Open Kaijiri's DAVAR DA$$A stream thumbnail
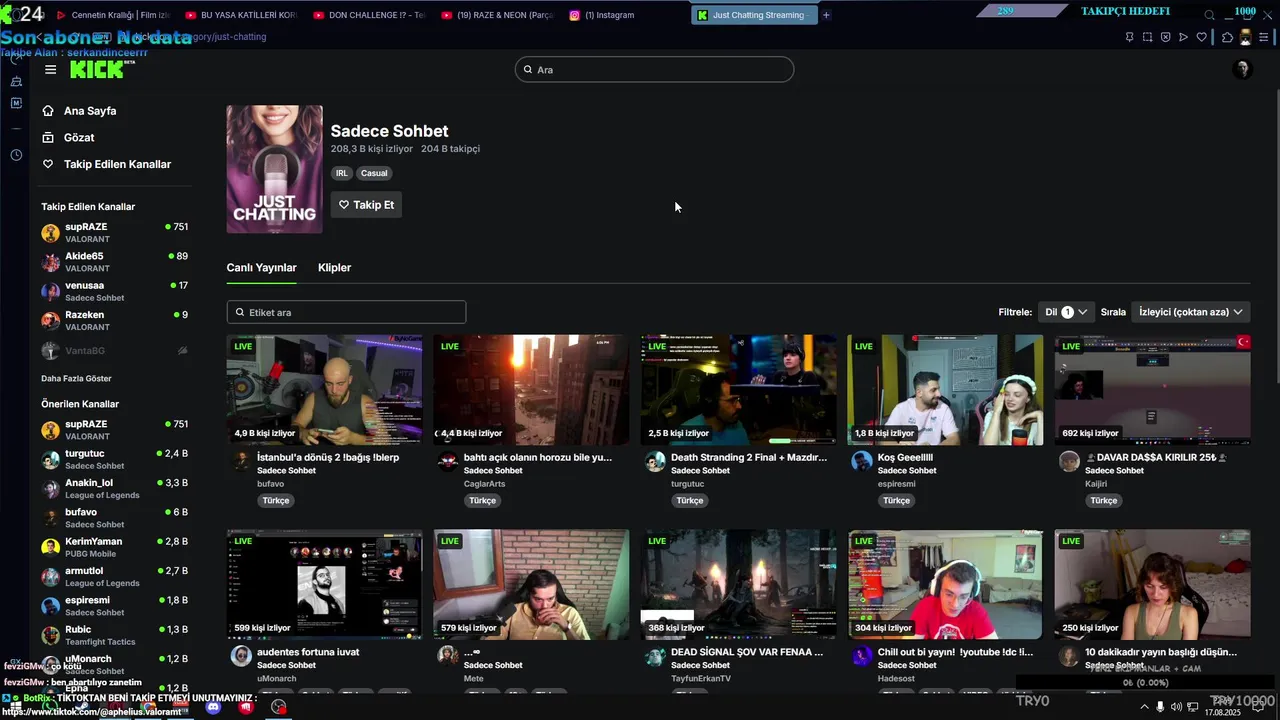The height and width of the screenshot is (720, 1280). point(1152,390)
